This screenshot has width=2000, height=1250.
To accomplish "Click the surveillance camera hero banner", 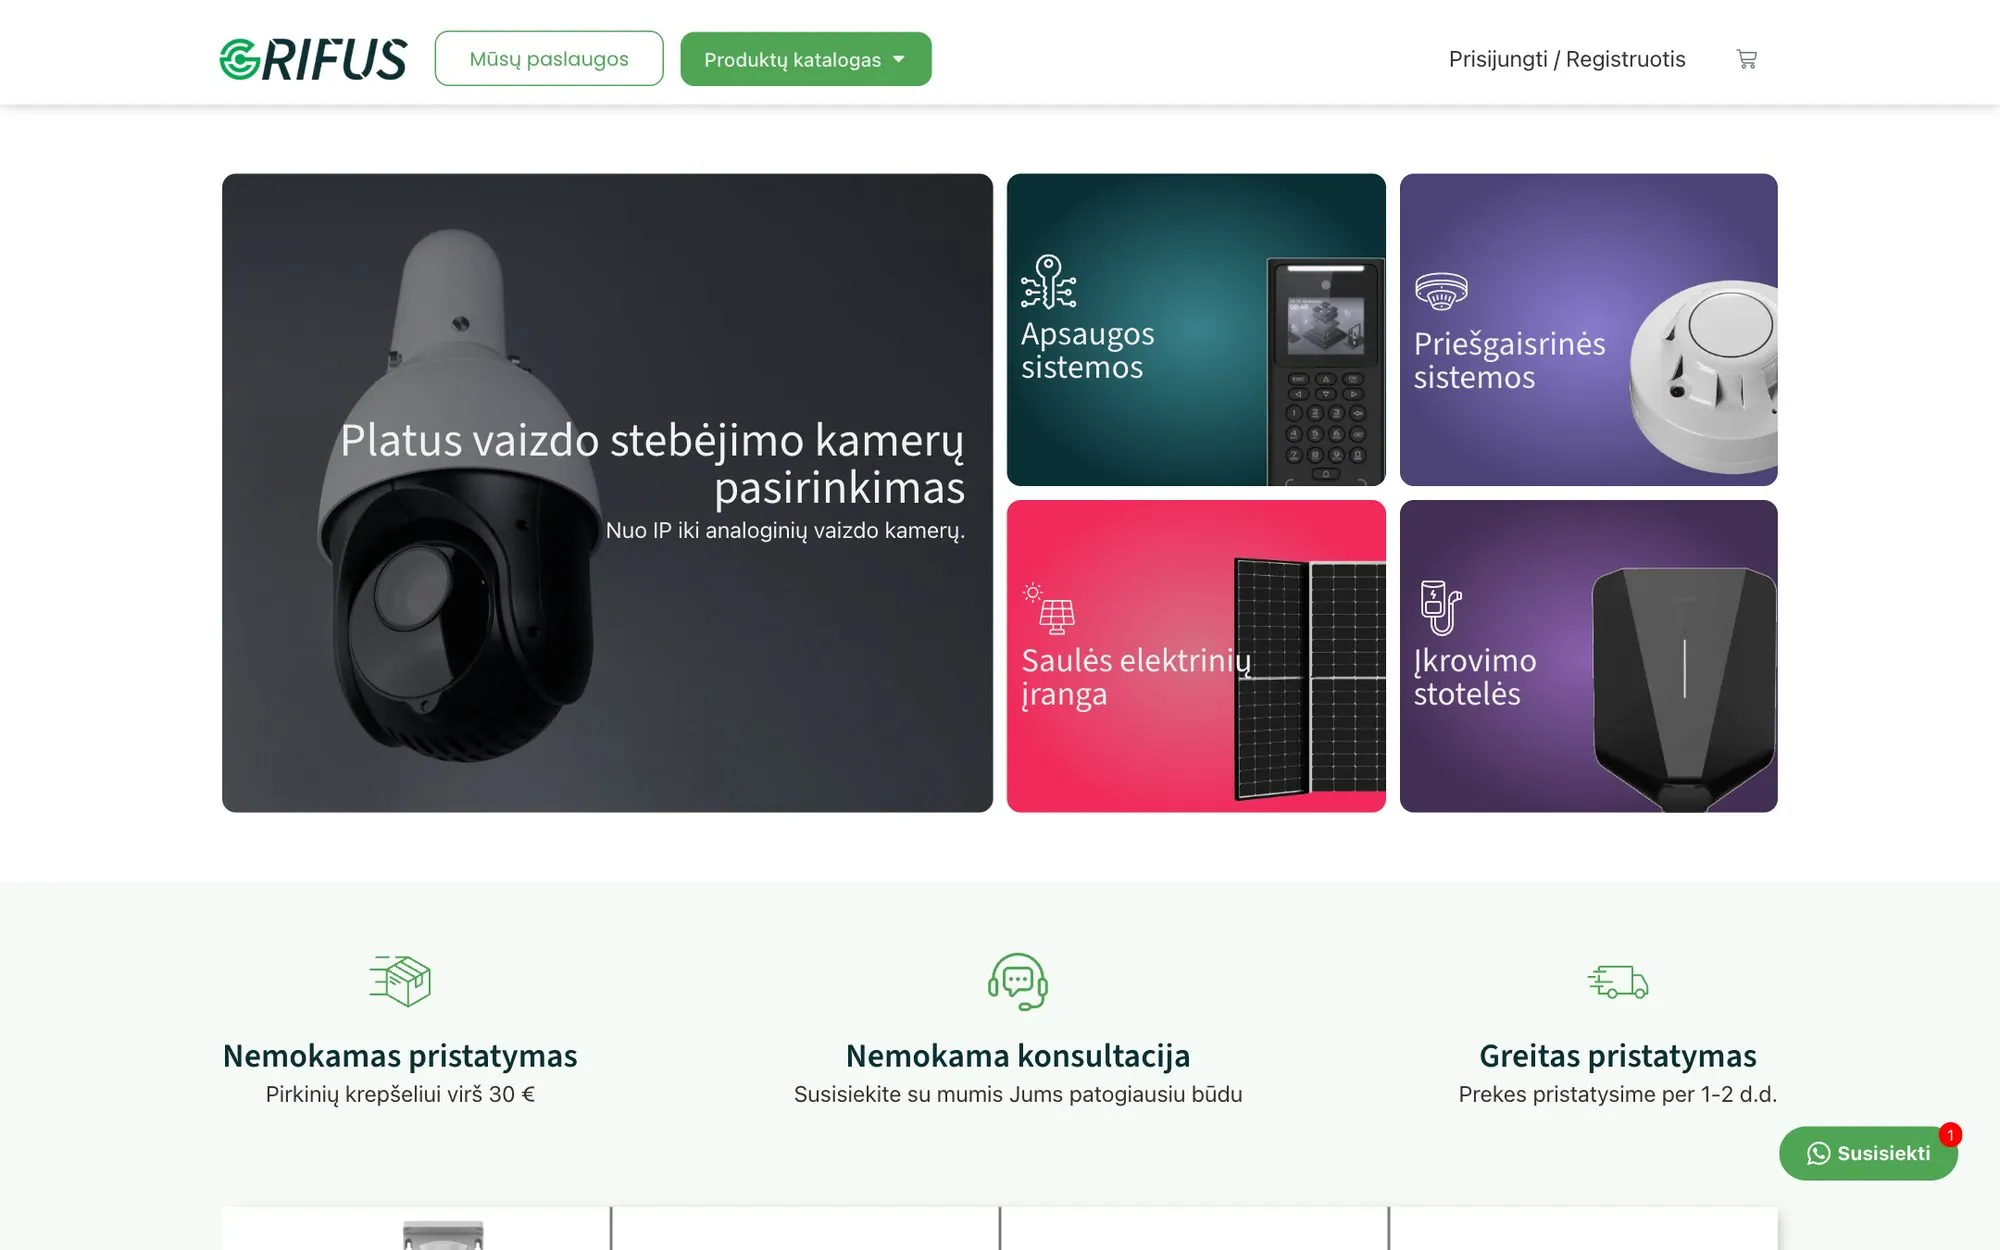I will tap(607, 493).
